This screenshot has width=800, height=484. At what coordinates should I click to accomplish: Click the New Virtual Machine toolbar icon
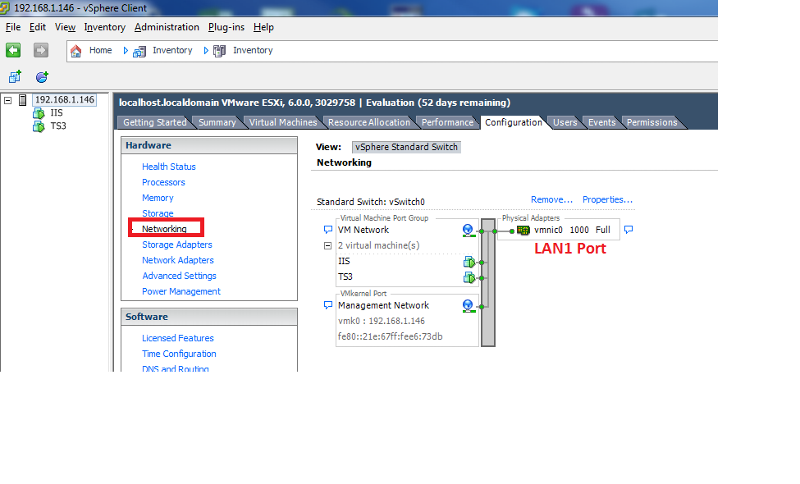click(x=15, y=77)
